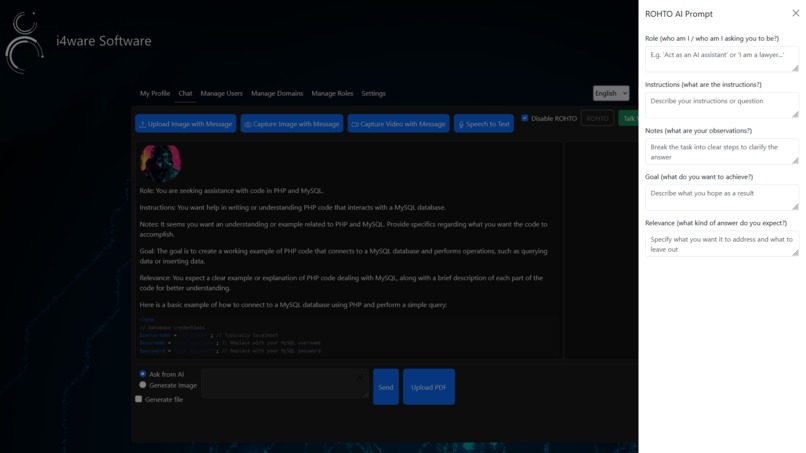Click the Upload PDF button
Screen dimensions: 806x453
tap(429, 387)
